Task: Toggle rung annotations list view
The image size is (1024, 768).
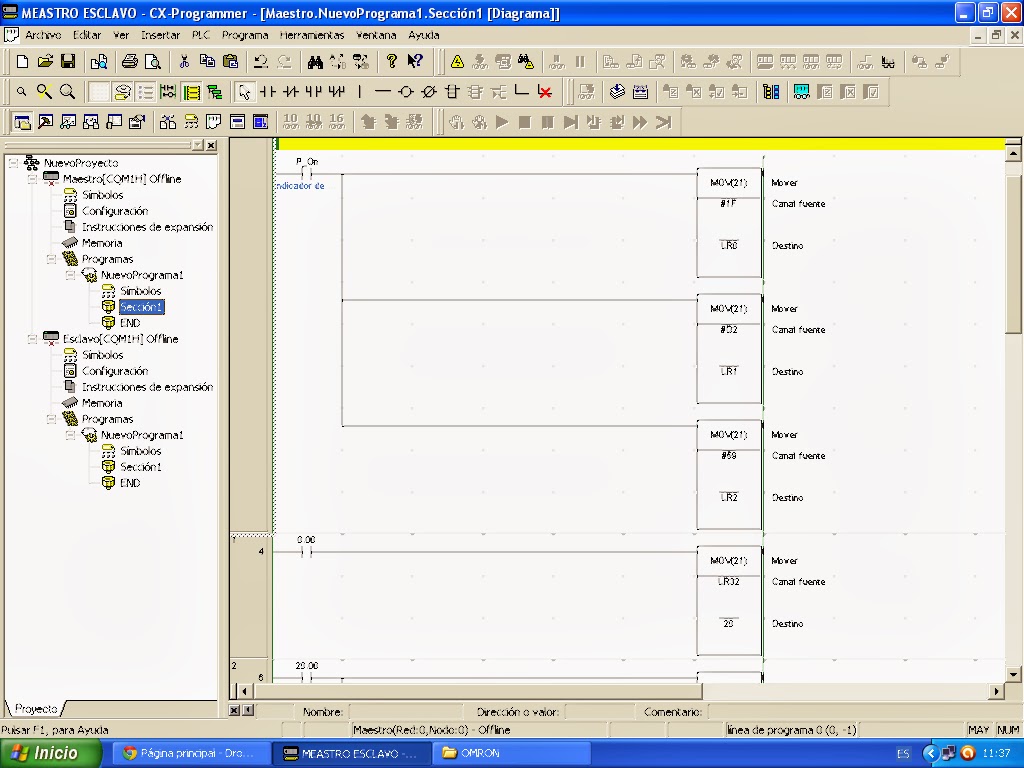Action: pos(145,92)
